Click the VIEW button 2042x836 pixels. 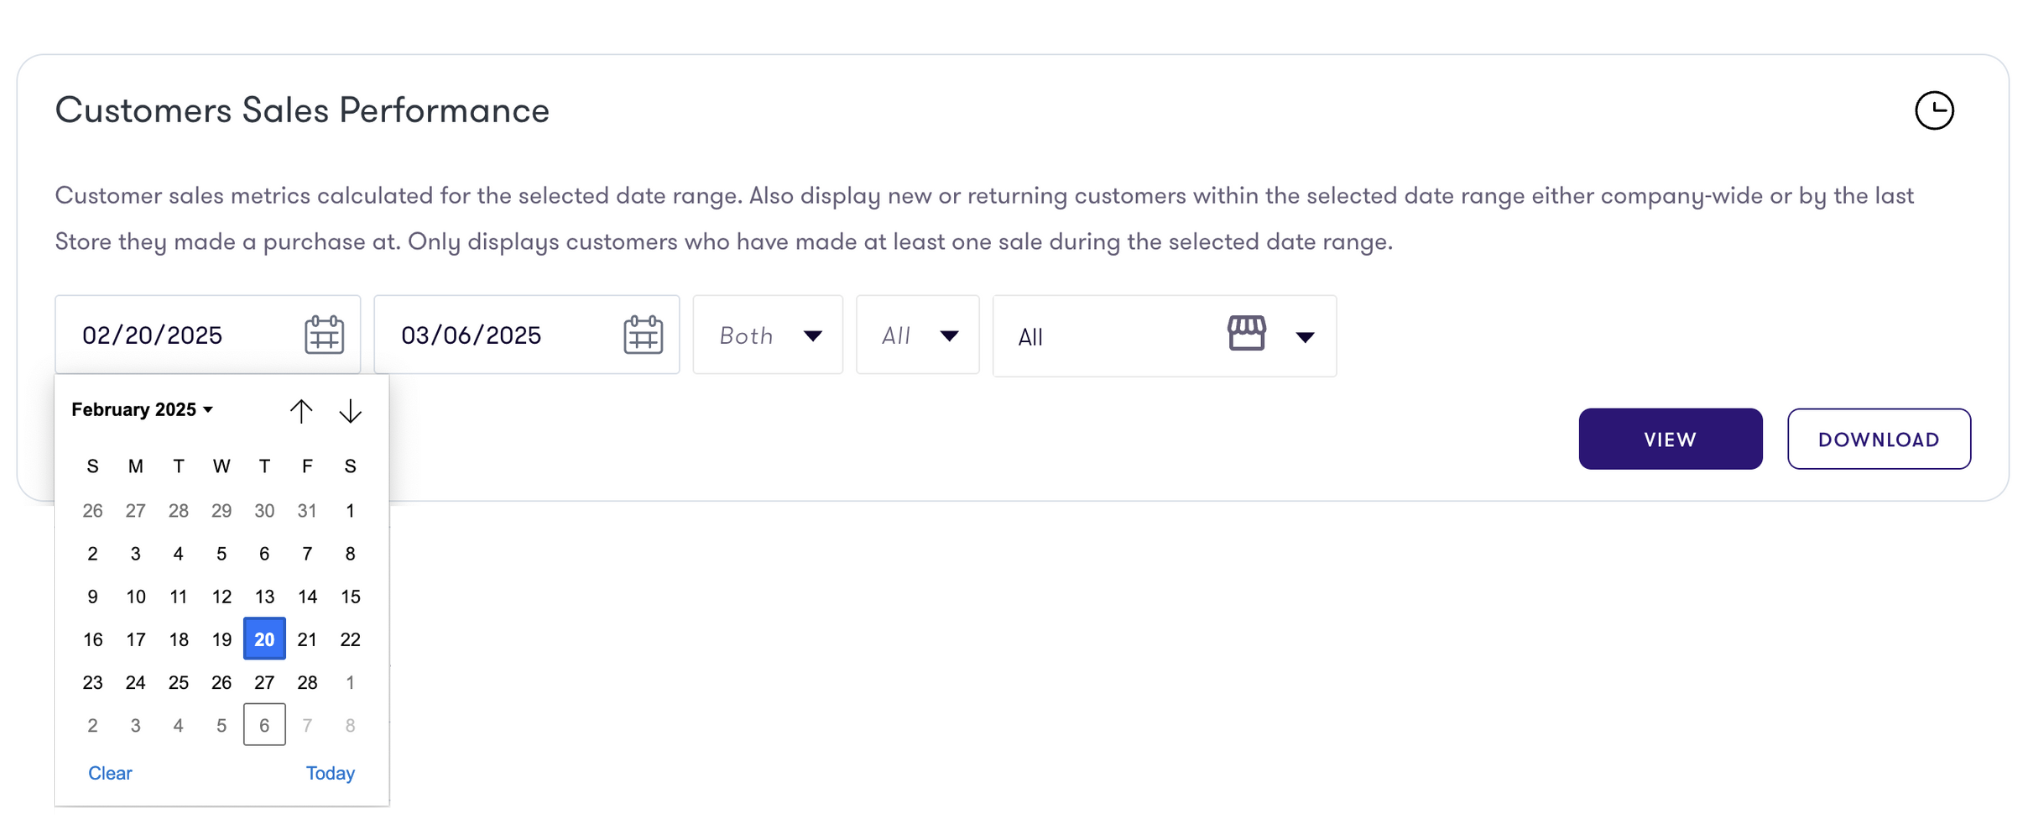[x=1670, y=439]
